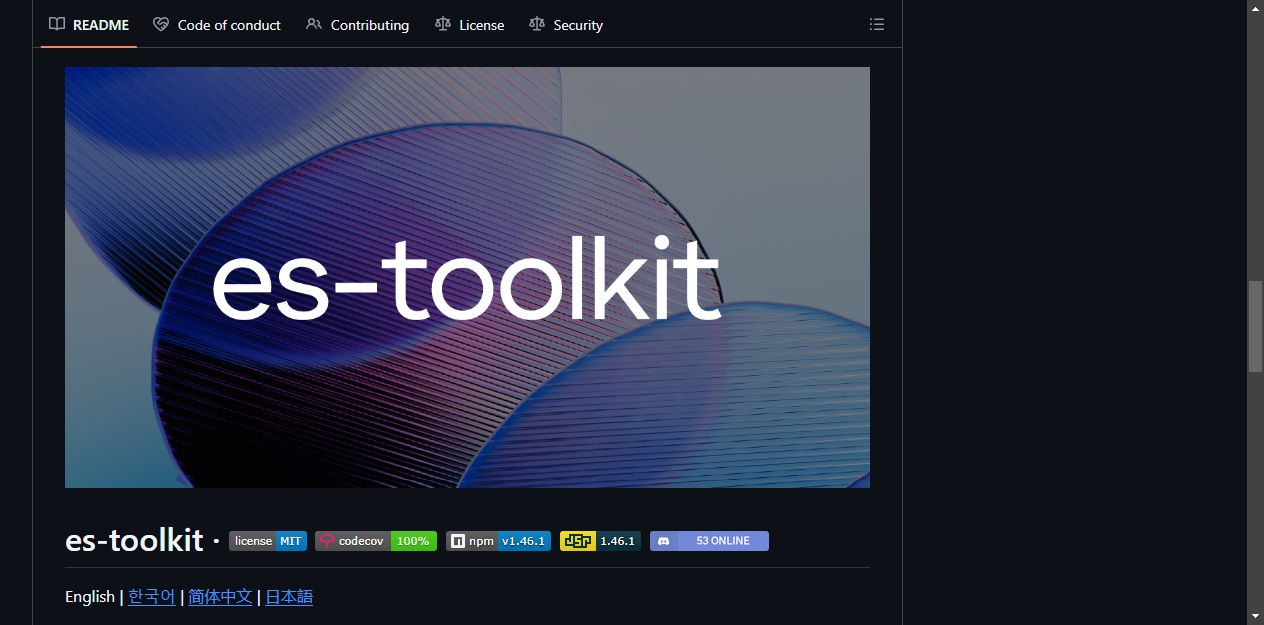Image resolution: width=1264 pixels, height=625 pixels.
Task: Click the JSR 1.46.1 badge
Action: click(600, 541)
